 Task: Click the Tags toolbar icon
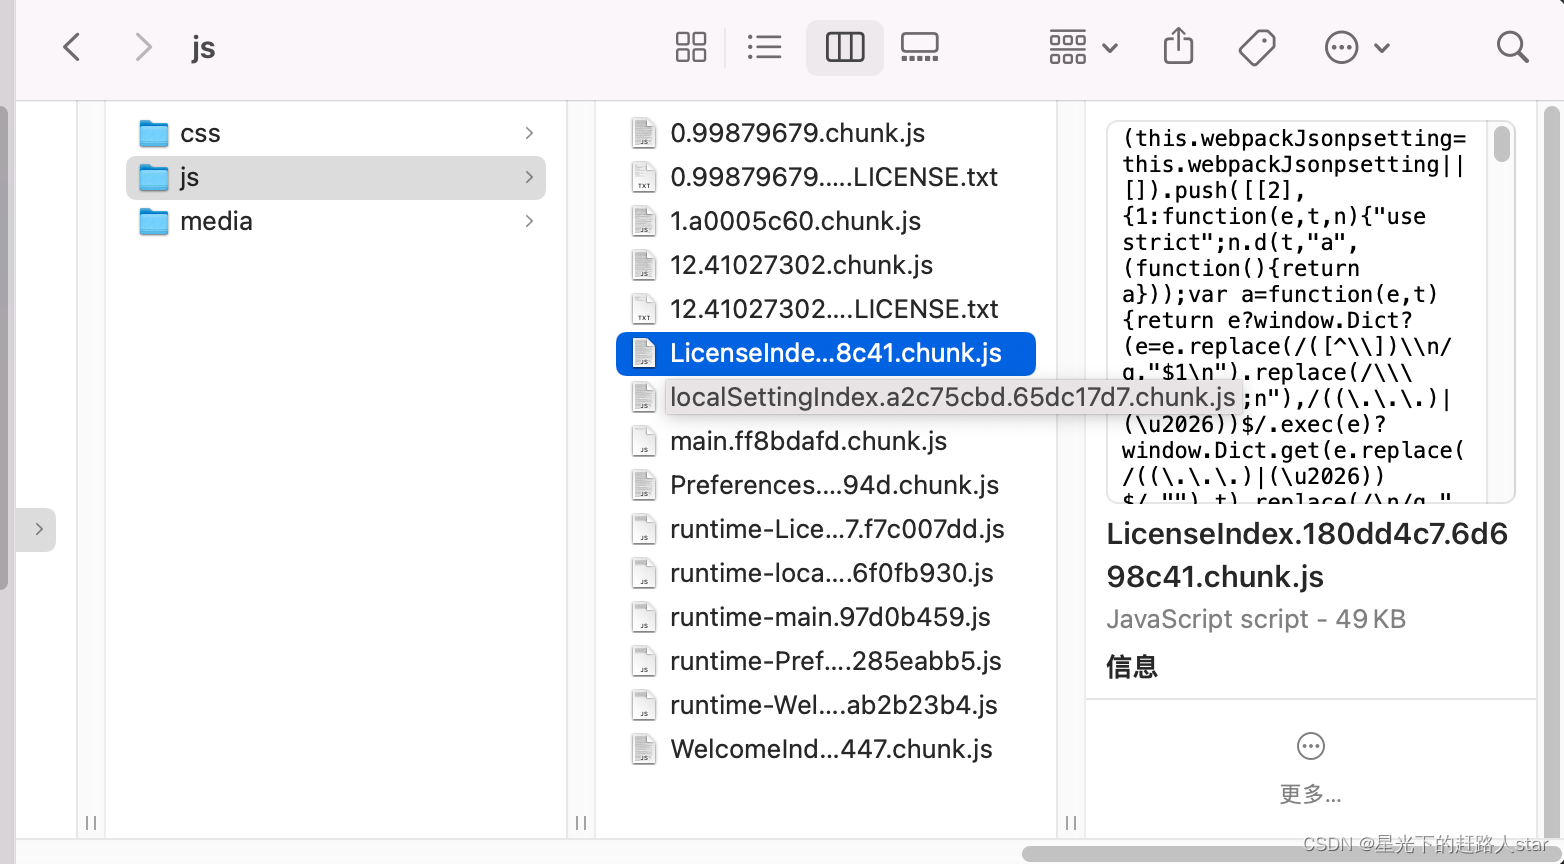click(x=1257, y=47)
